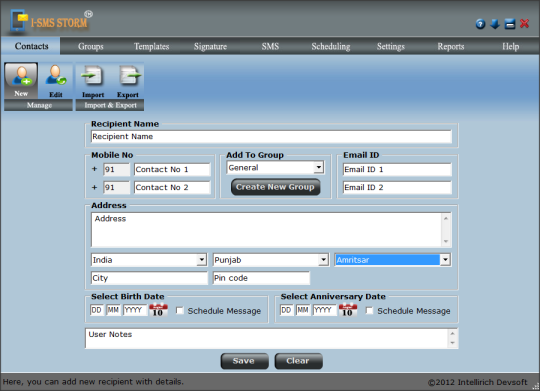The height and width of the screenshot is (391, 540).
Task: Click the anniversary DD field
Action: pyautogui.click(x=286, y=310)
